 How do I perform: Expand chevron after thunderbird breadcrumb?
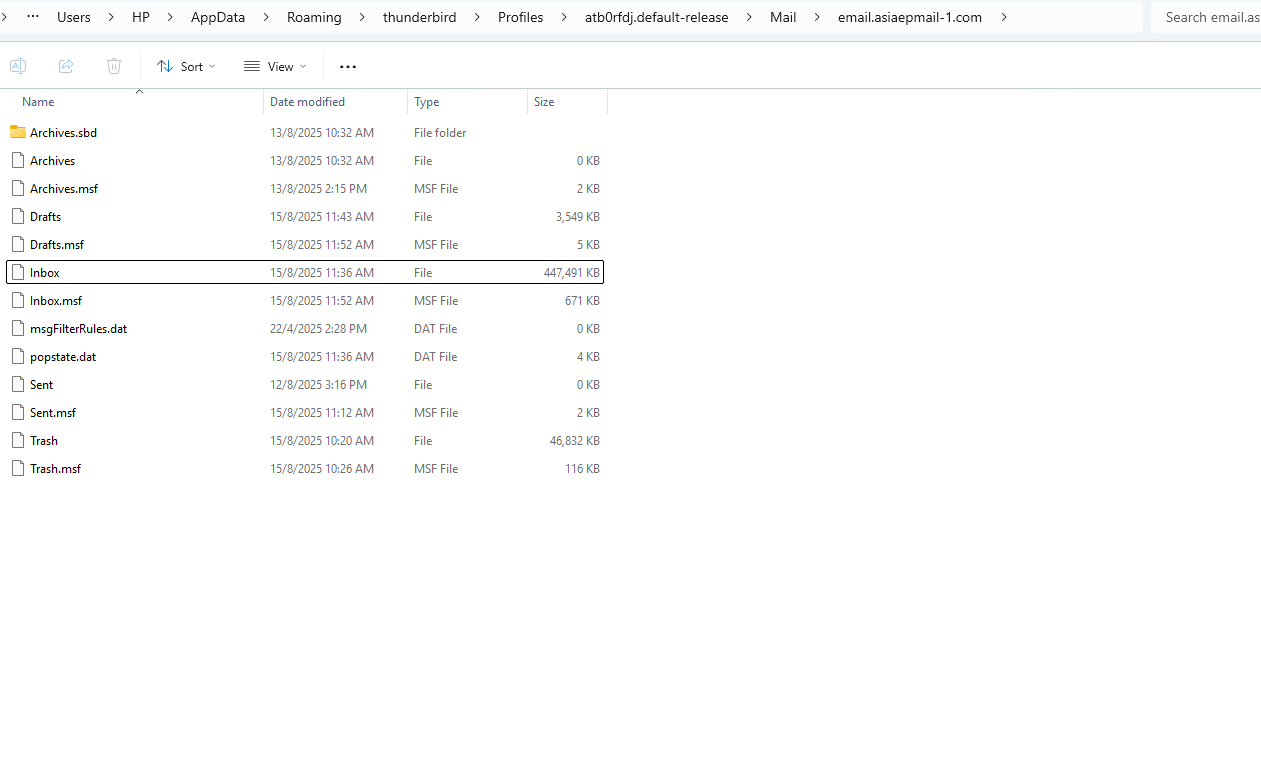click(477, 17)
